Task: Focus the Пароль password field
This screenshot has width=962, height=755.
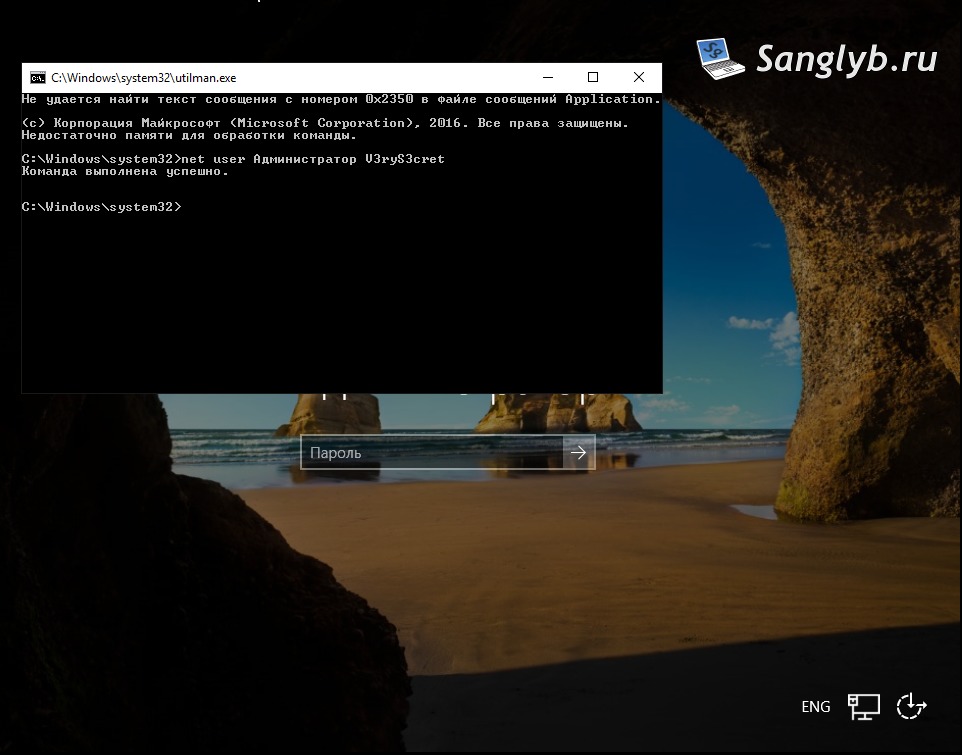Action: (432, 453)
